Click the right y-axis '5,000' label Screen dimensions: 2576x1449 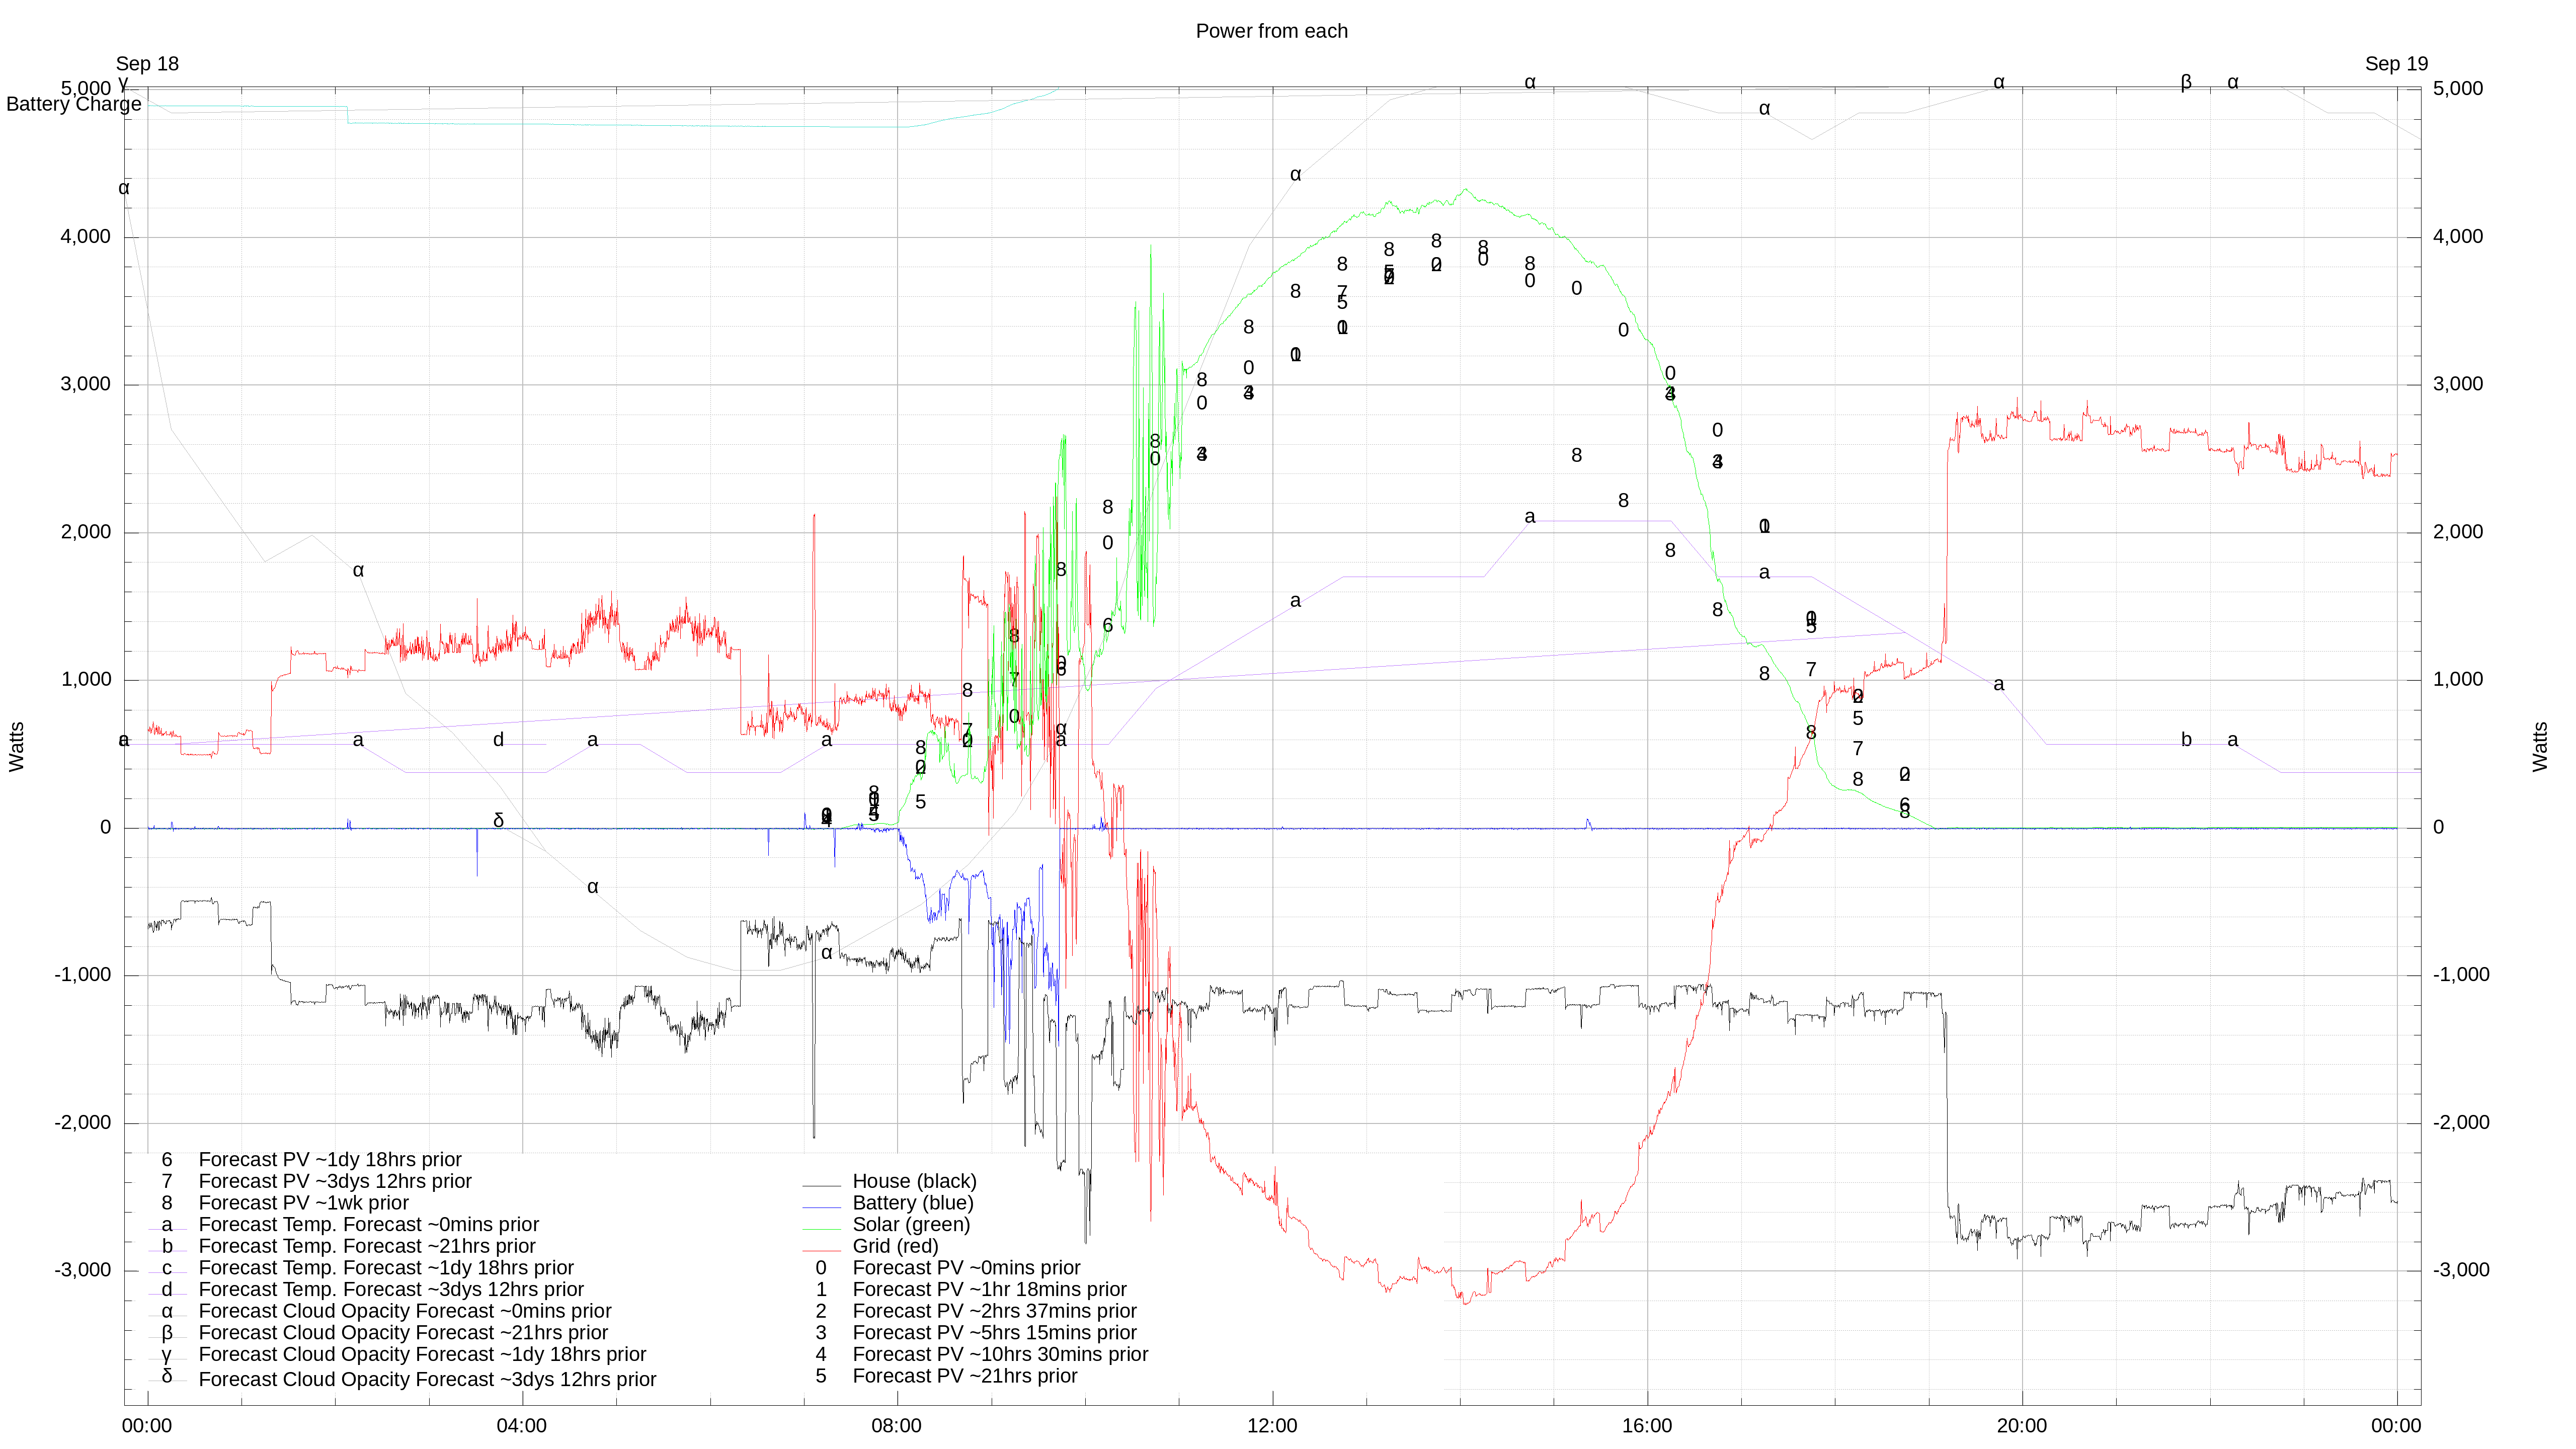2458,88
